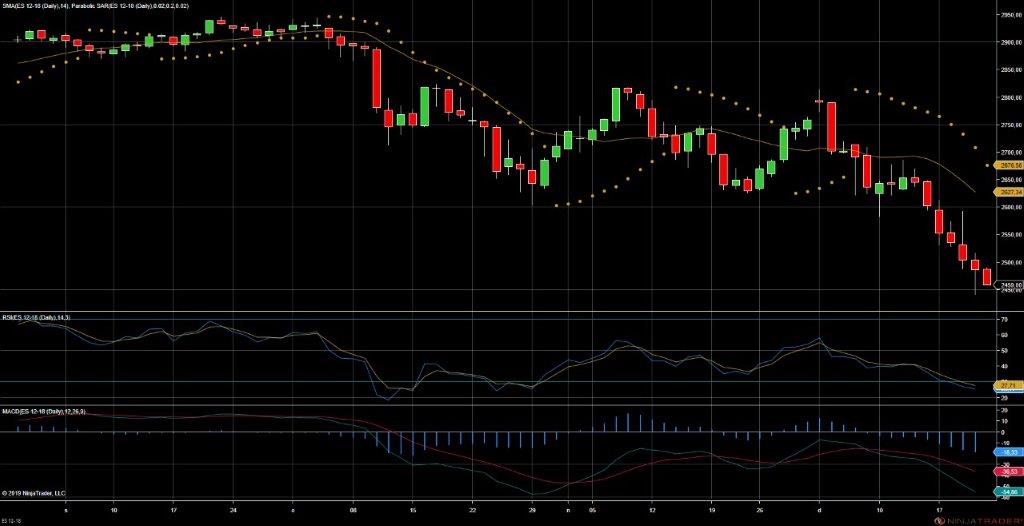
Task: Click the 70 level on RSI axis
Action: pos(1003,320)
